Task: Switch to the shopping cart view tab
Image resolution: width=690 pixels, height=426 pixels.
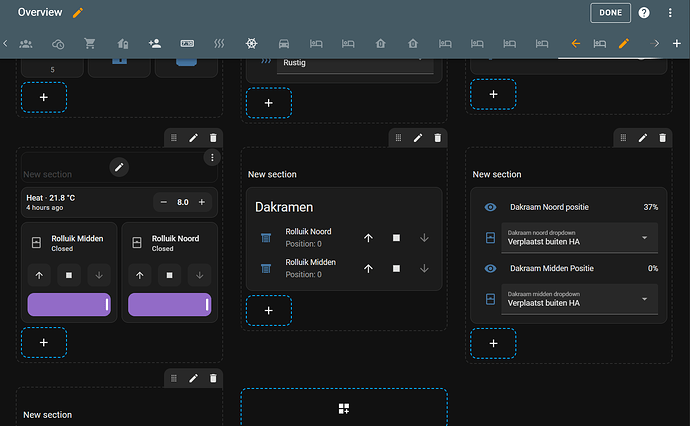Action: point(90,43)
